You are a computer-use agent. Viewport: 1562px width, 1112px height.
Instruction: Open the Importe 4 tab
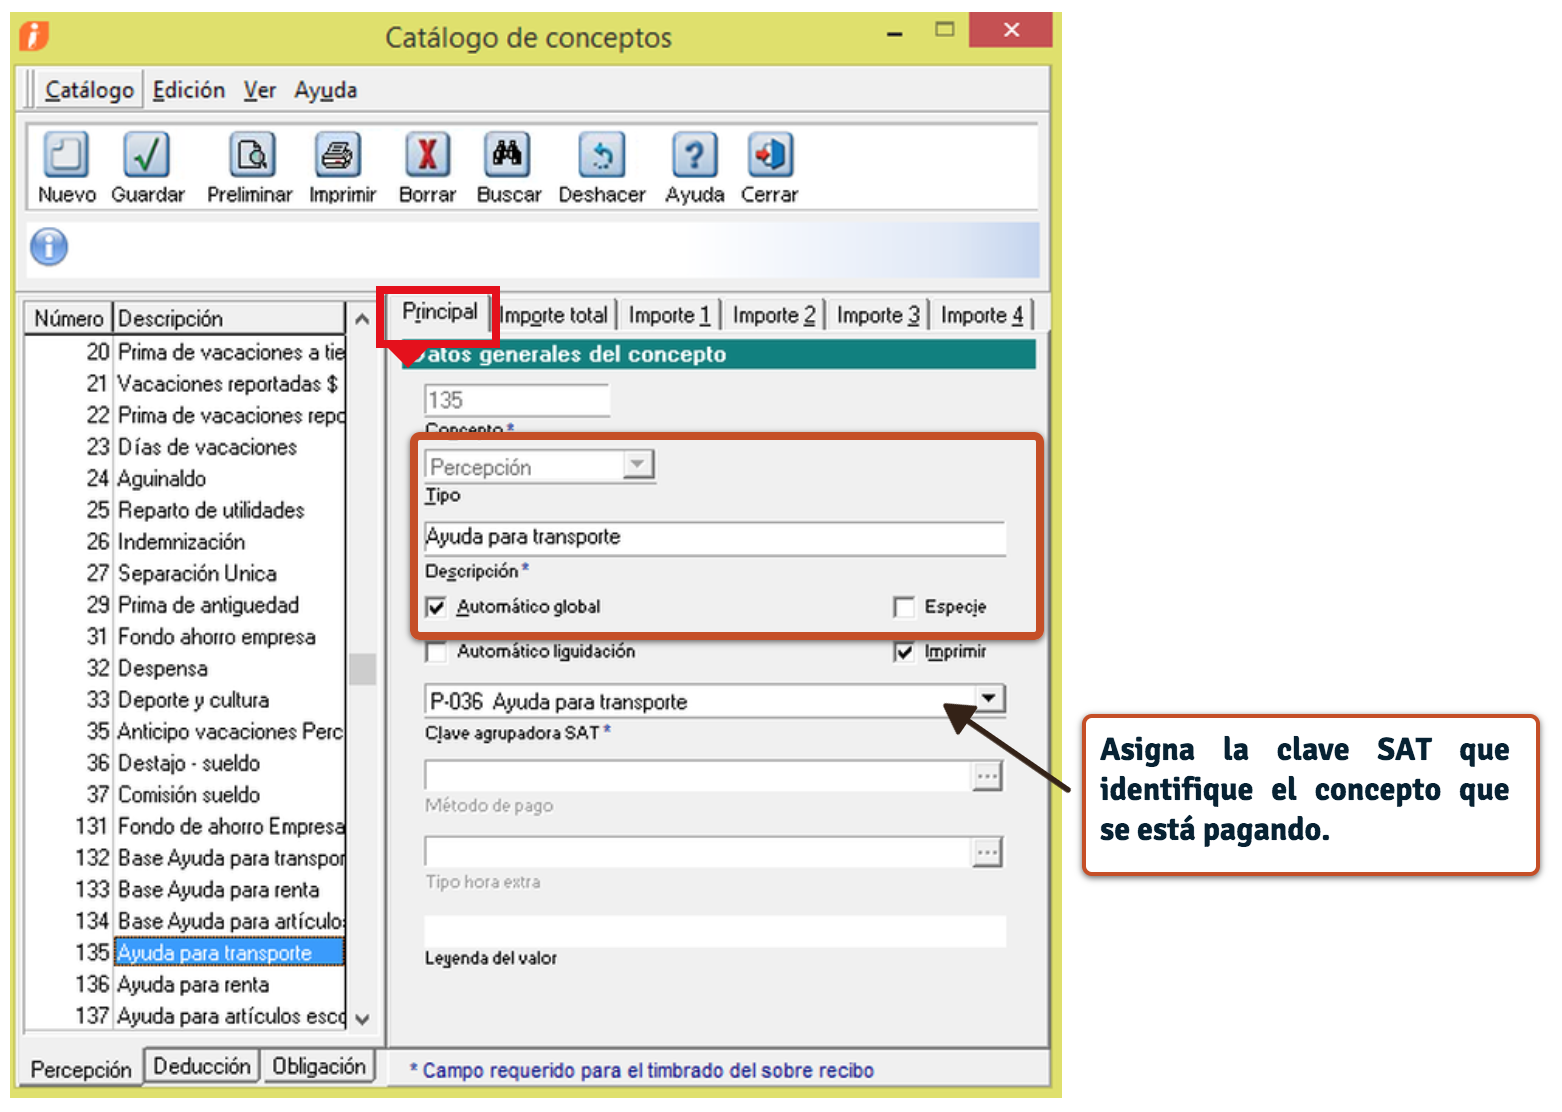[982, 315]
